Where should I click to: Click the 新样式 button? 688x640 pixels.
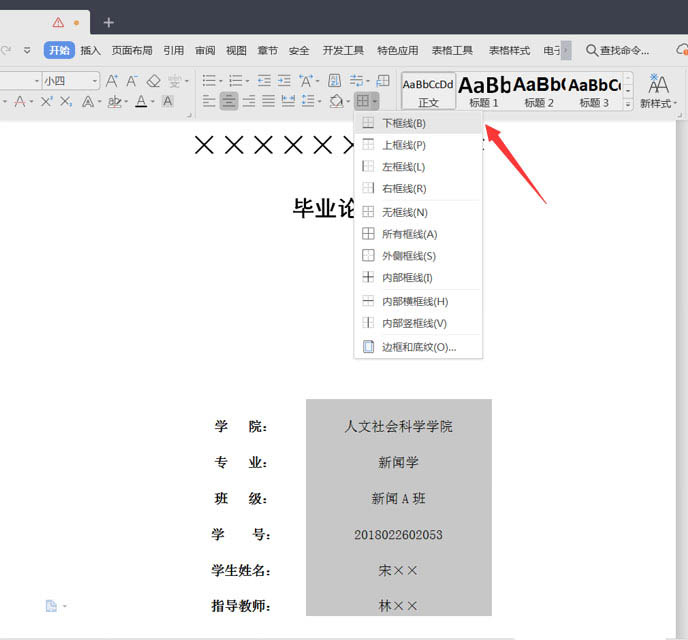point(658,91)
